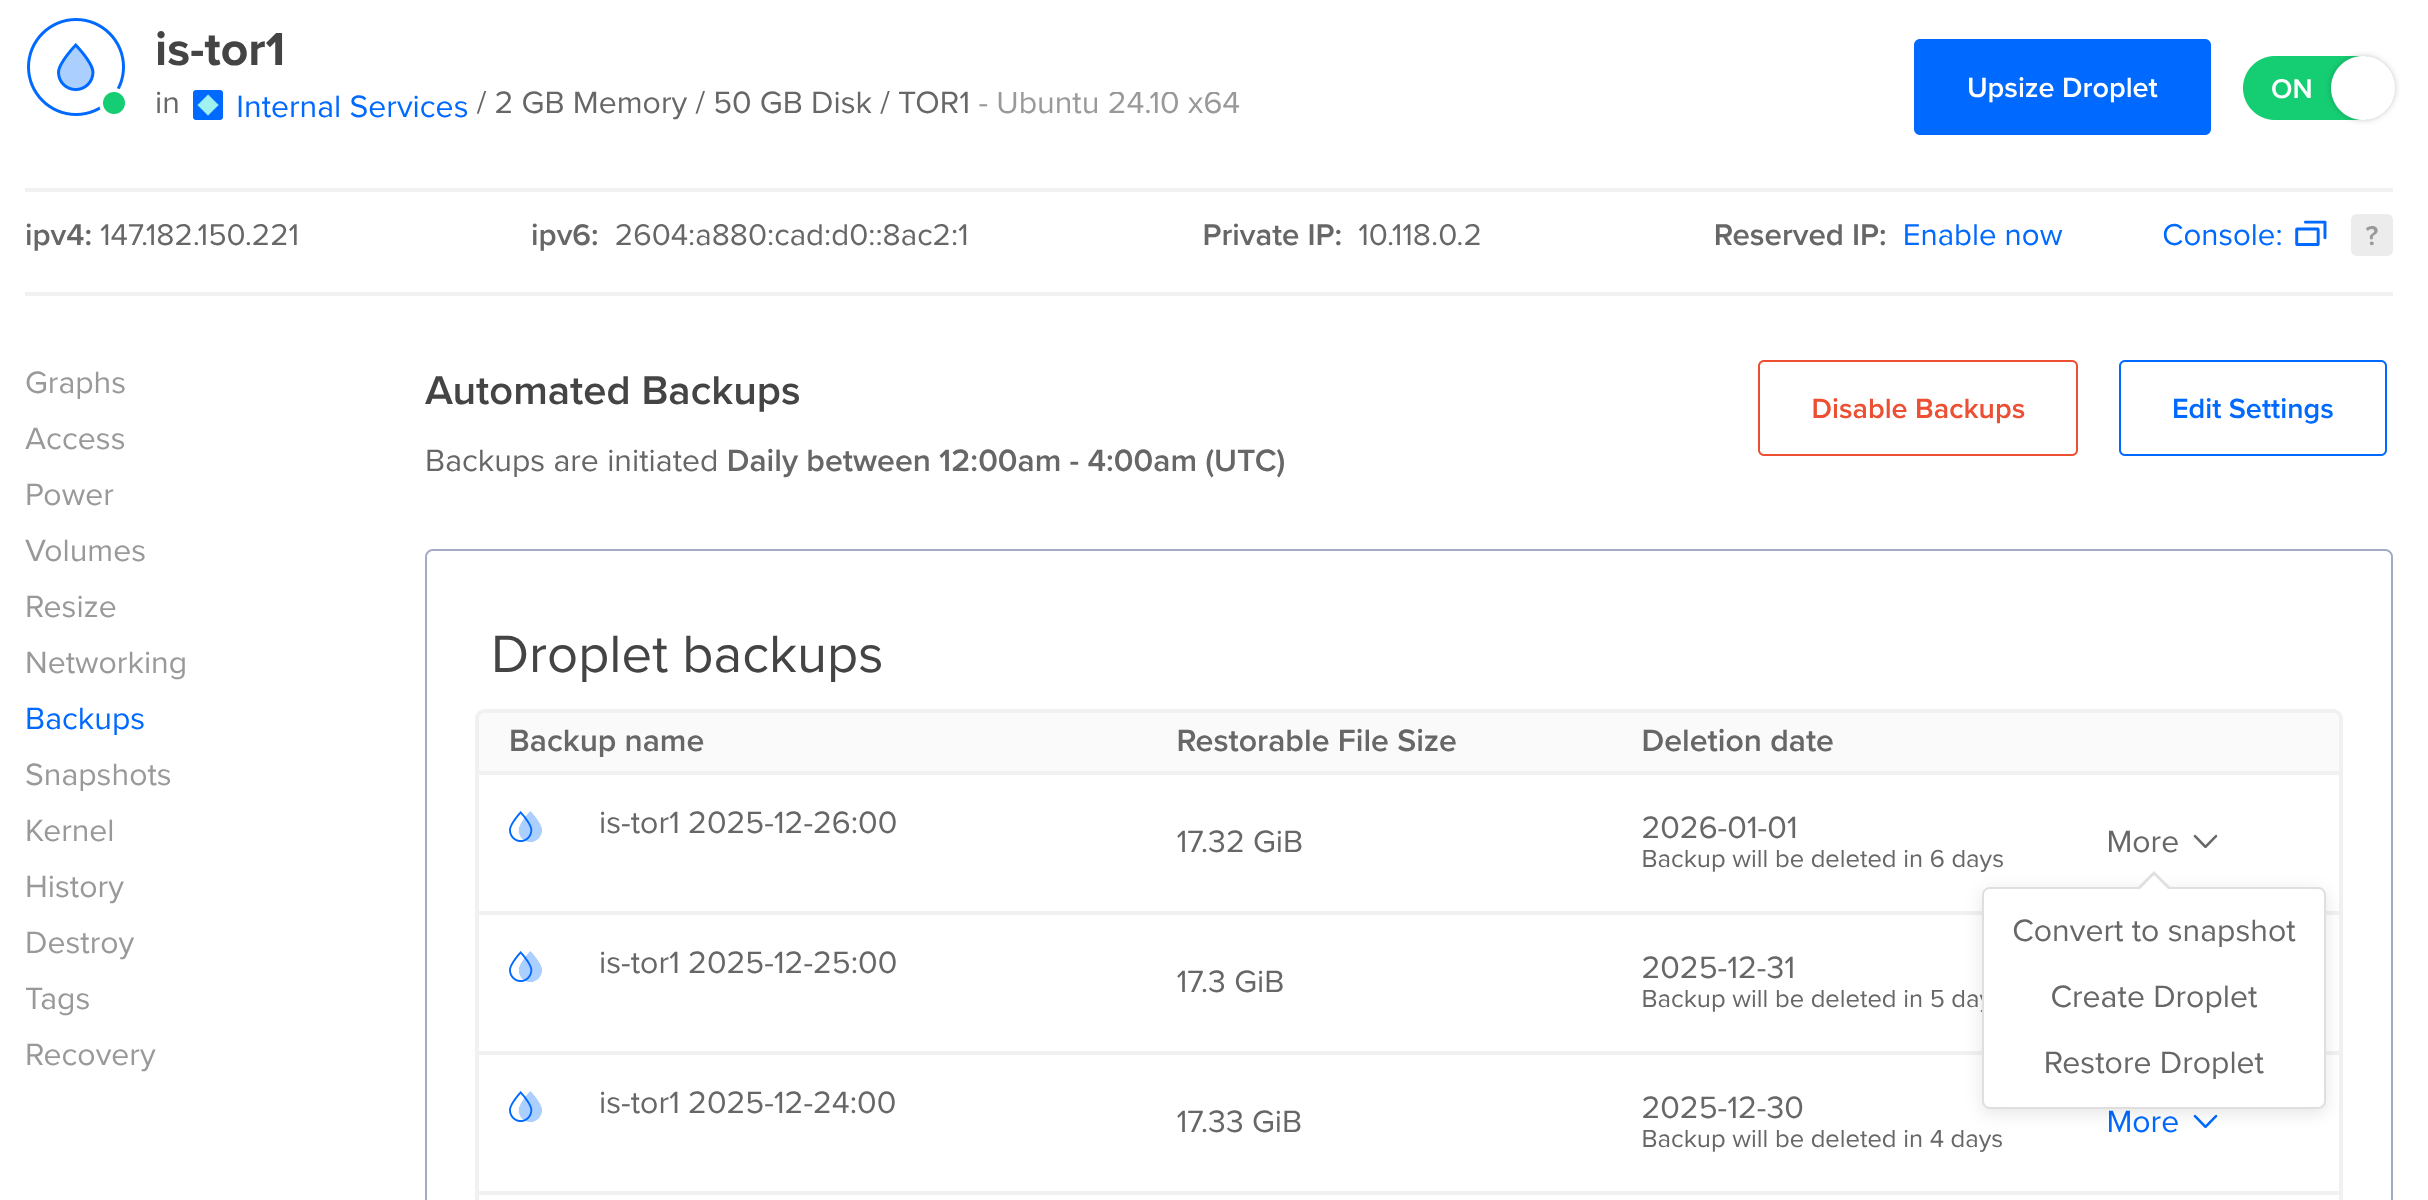The width and height of the screenshot is (2428, 1200).
Task: Click Enable now for Reserved IP
Action: 1982,234
